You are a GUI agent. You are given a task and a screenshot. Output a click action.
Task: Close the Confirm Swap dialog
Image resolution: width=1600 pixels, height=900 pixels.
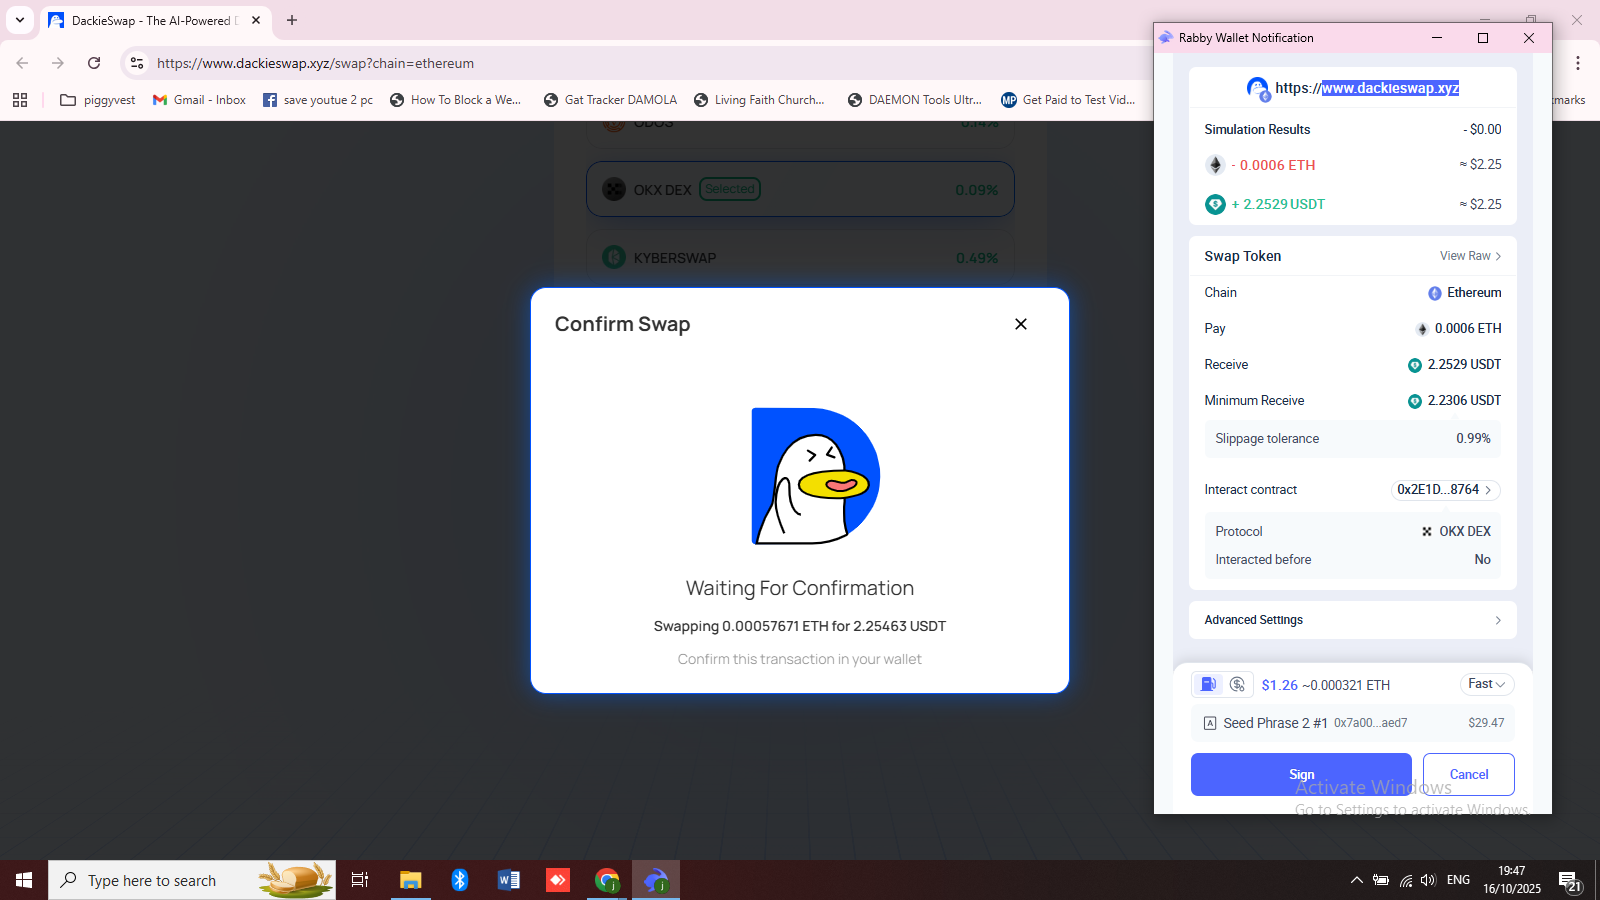(1020, 324)
